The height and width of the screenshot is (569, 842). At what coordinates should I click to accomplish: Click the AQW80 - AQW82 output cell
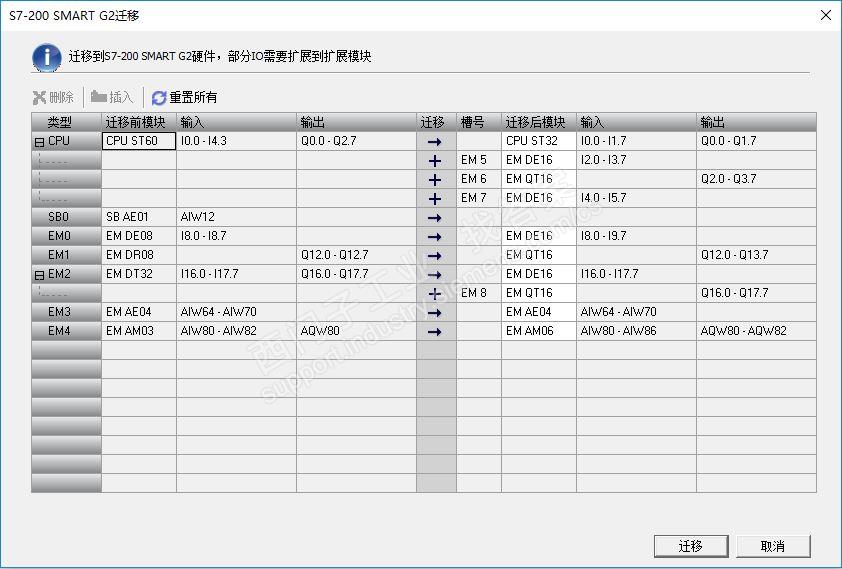coord(756,331)
